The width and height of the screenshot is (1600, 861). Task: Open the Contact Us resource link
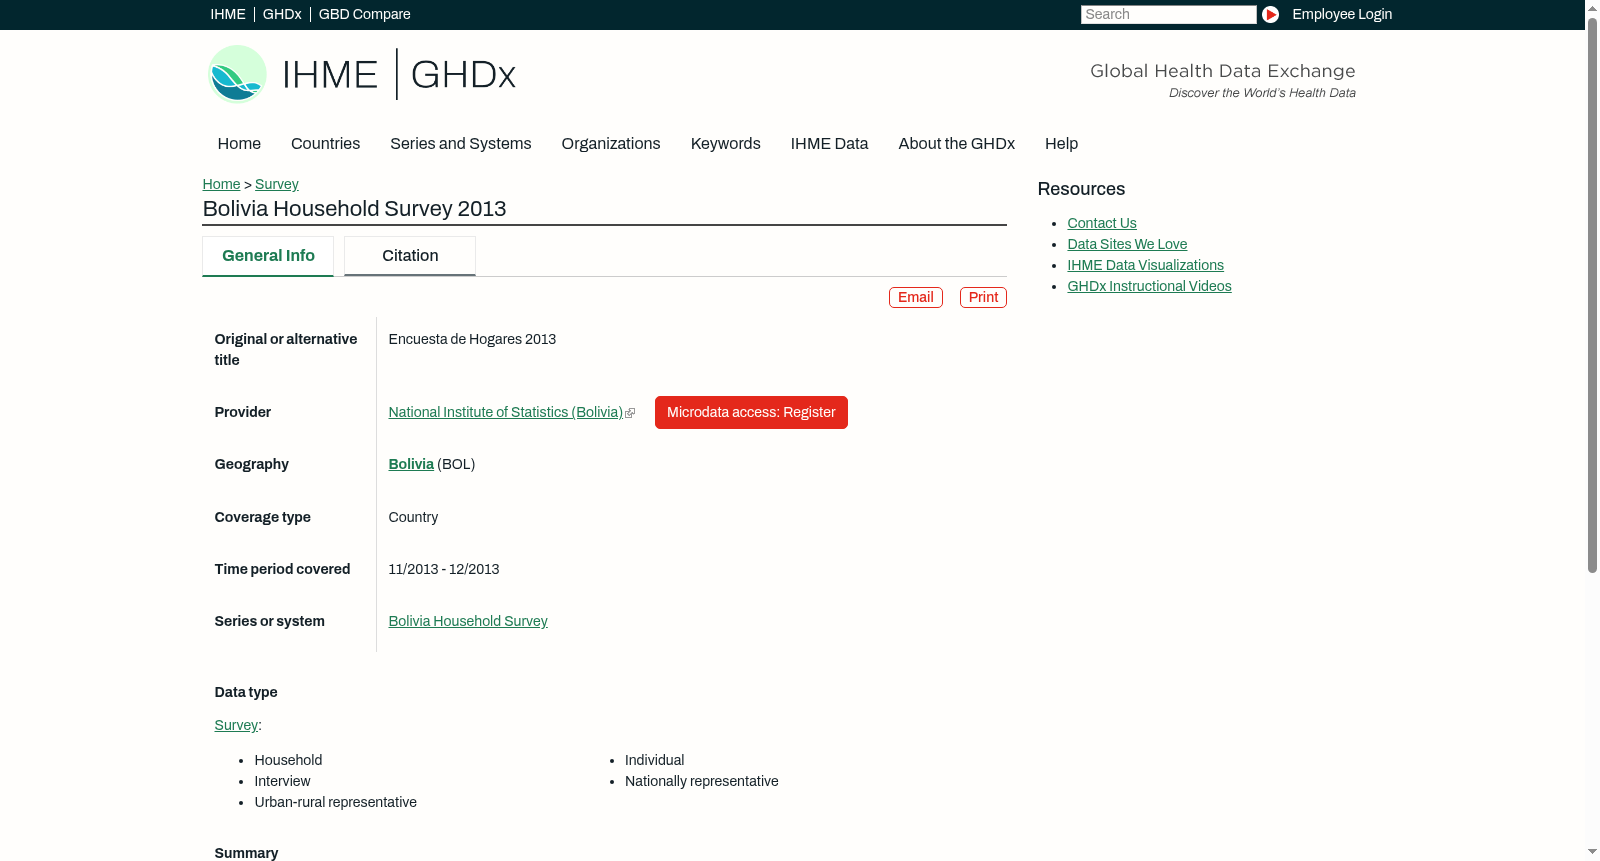coord(1102,223)
